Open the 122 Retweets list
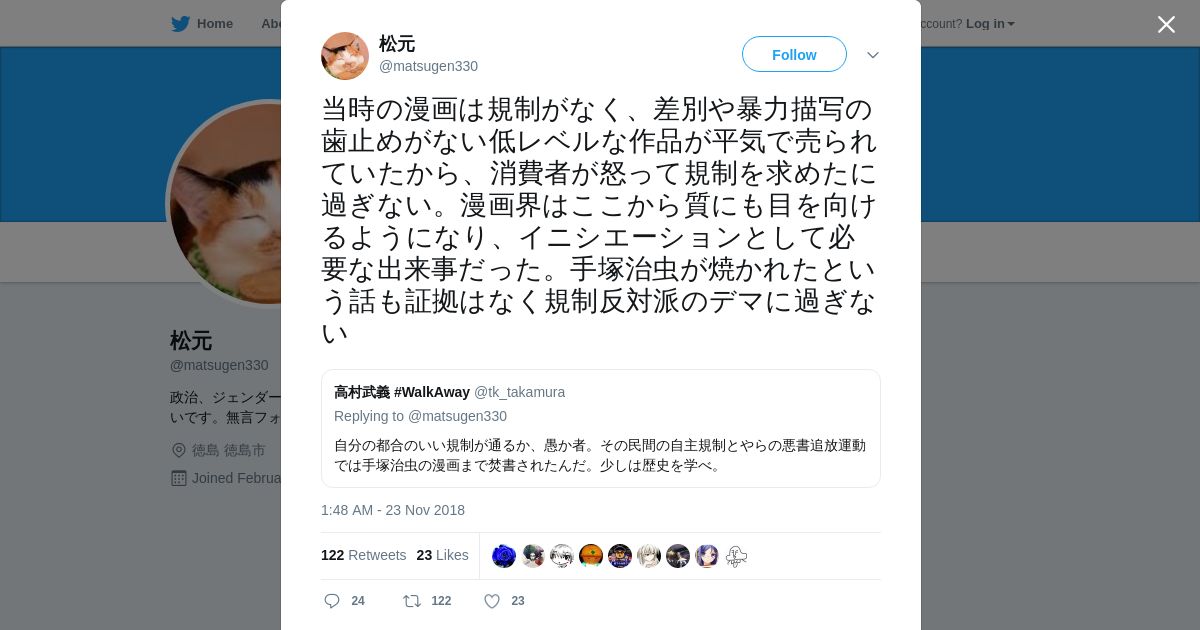1200x630 pixels. [363, 555]
